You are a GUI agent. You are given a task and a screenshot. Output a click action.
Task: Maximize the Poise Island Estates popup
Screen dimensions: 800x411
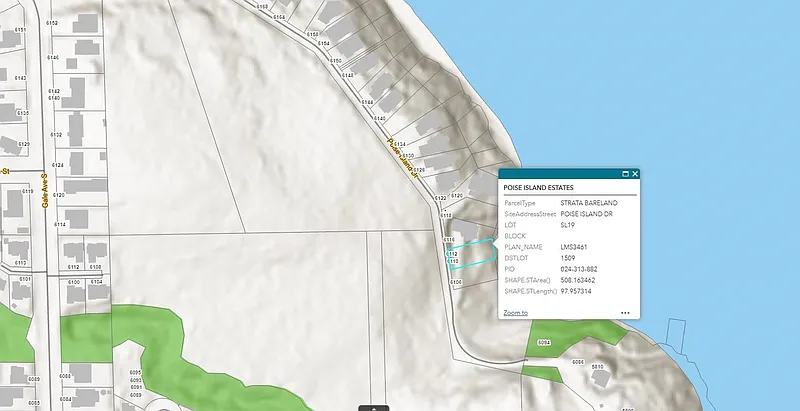[x=625, y=174]
